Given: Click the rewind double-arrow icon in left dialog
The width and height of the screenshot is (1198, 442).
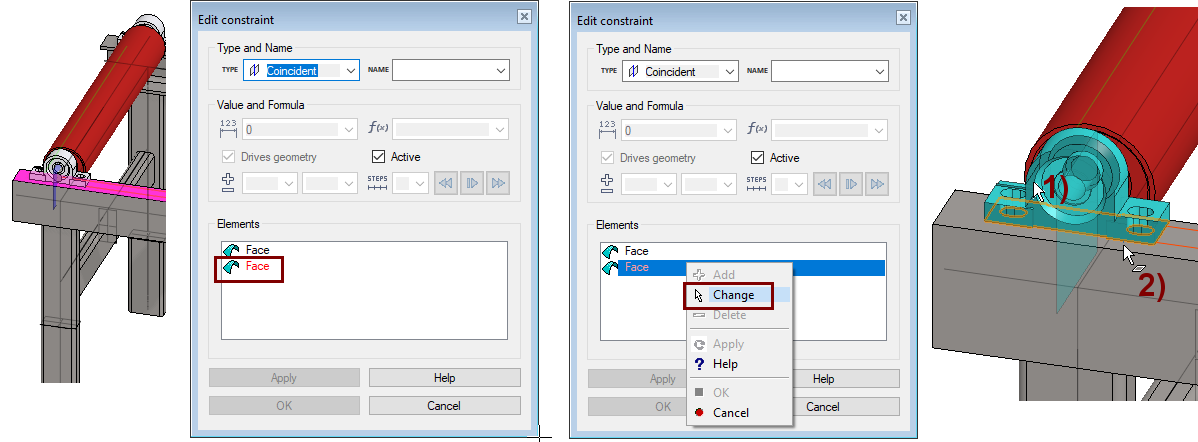Looking at the screenshot, I should (445, 183).
